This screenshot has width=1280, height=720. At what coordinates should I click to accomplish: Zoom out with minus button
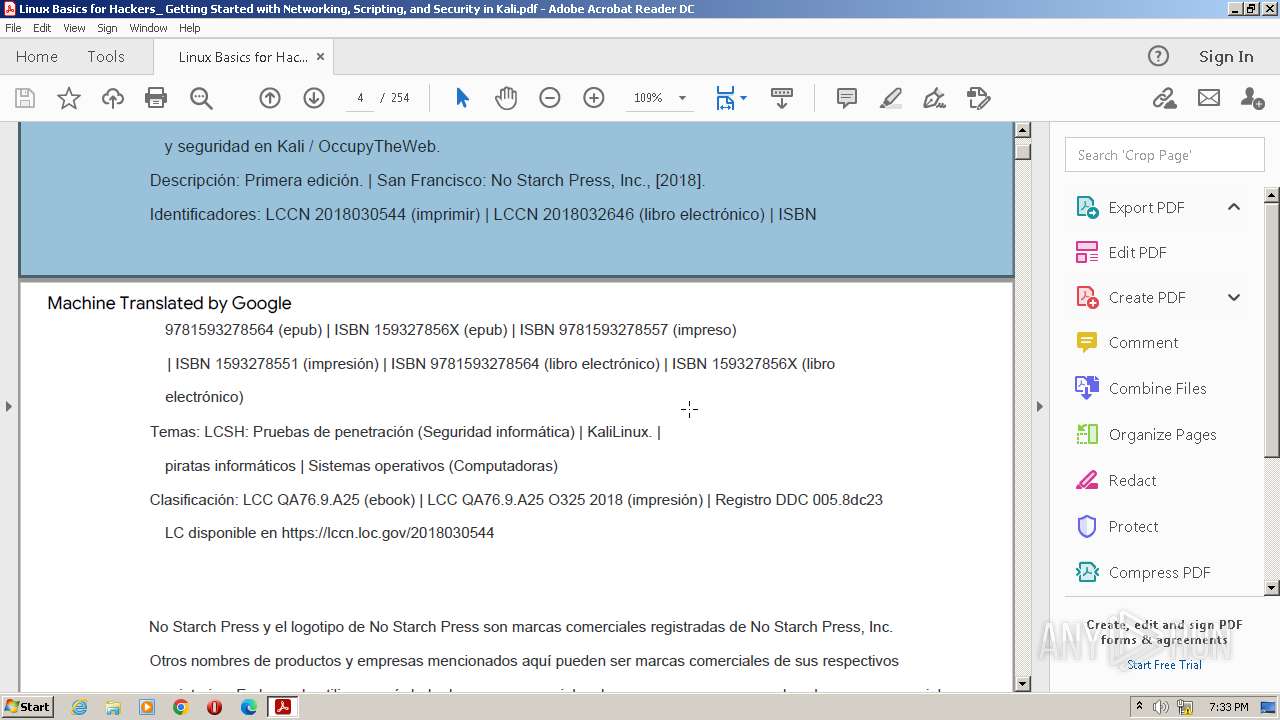tap(550, 98)
